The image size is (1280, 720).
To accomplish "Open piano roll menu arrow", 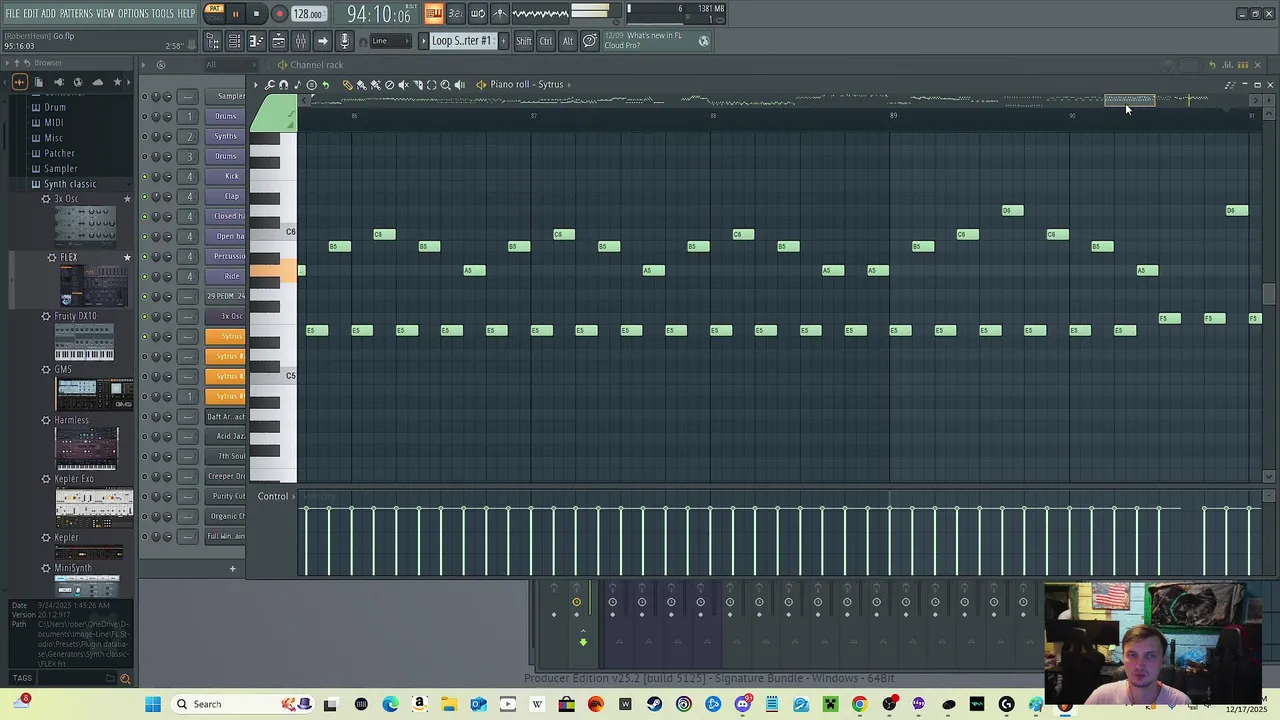I will click(256, 85).
